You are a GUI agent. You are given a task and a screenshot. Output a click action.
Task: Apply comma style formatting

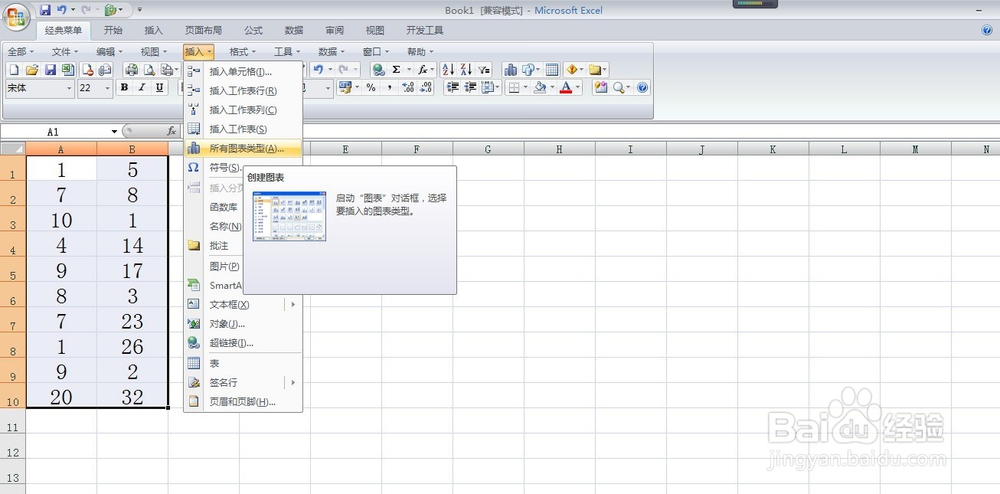click(x=389, y=88)
